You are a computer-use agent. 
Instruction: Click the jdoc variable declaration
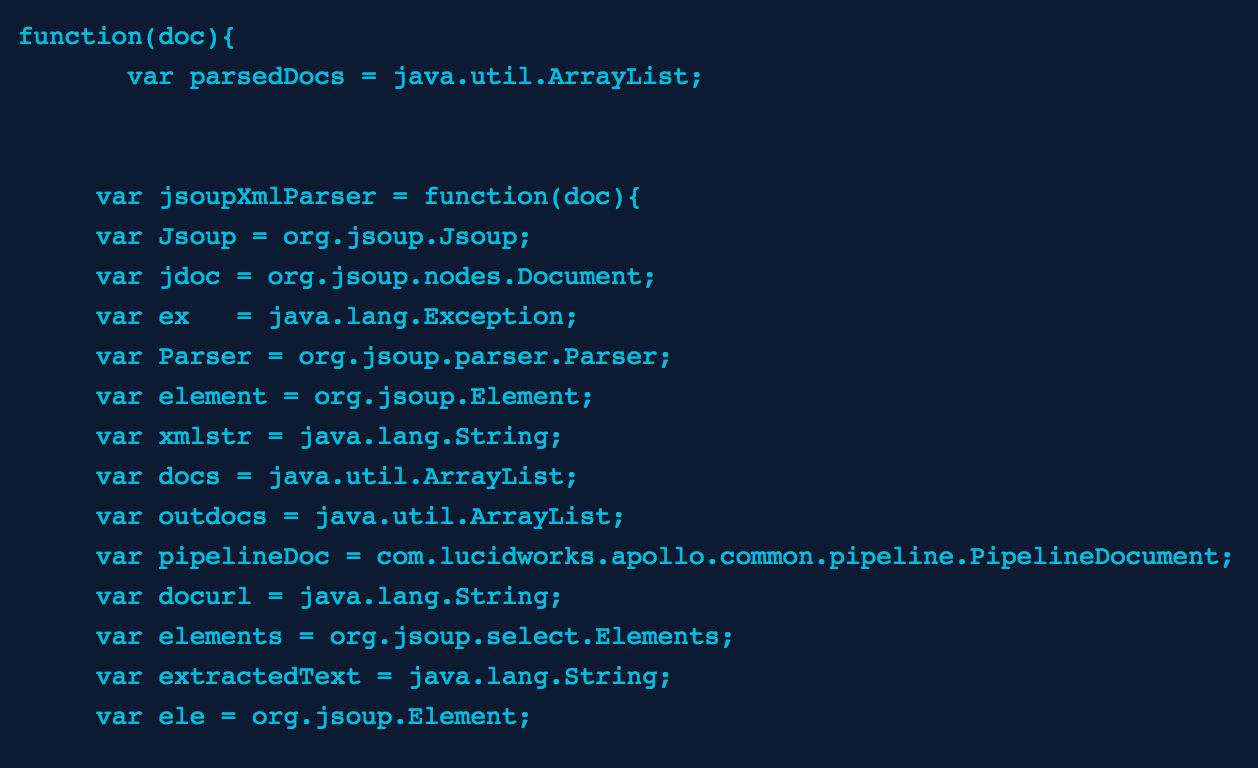(376, 277)
